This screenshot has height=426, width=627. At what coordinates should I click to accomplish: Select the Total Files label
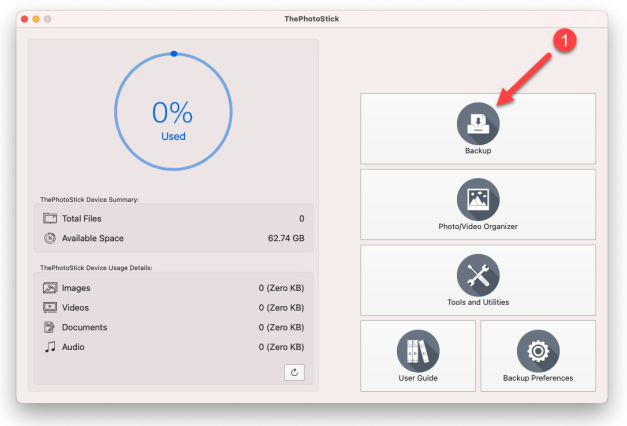coord(82,218)
